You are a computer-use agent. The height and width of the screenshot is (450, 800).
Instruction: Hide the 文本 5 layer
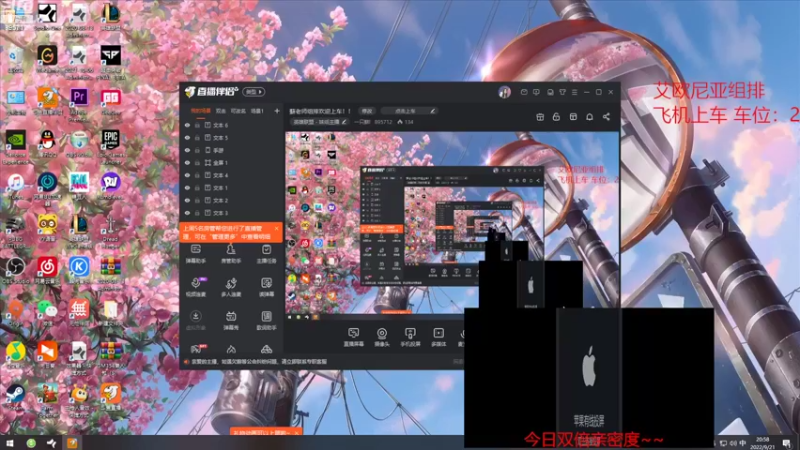click(187, 138)
